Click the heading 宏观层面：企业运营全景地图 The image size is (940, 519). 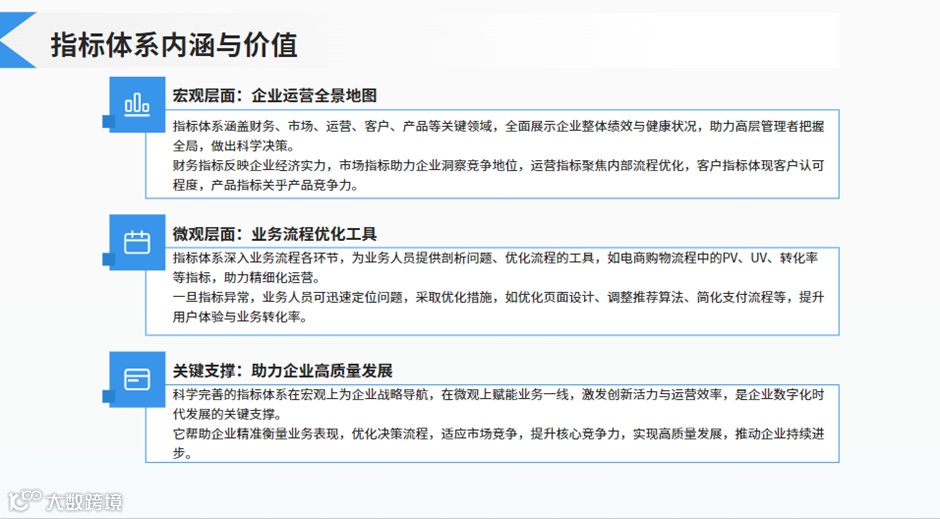(275, 96)
